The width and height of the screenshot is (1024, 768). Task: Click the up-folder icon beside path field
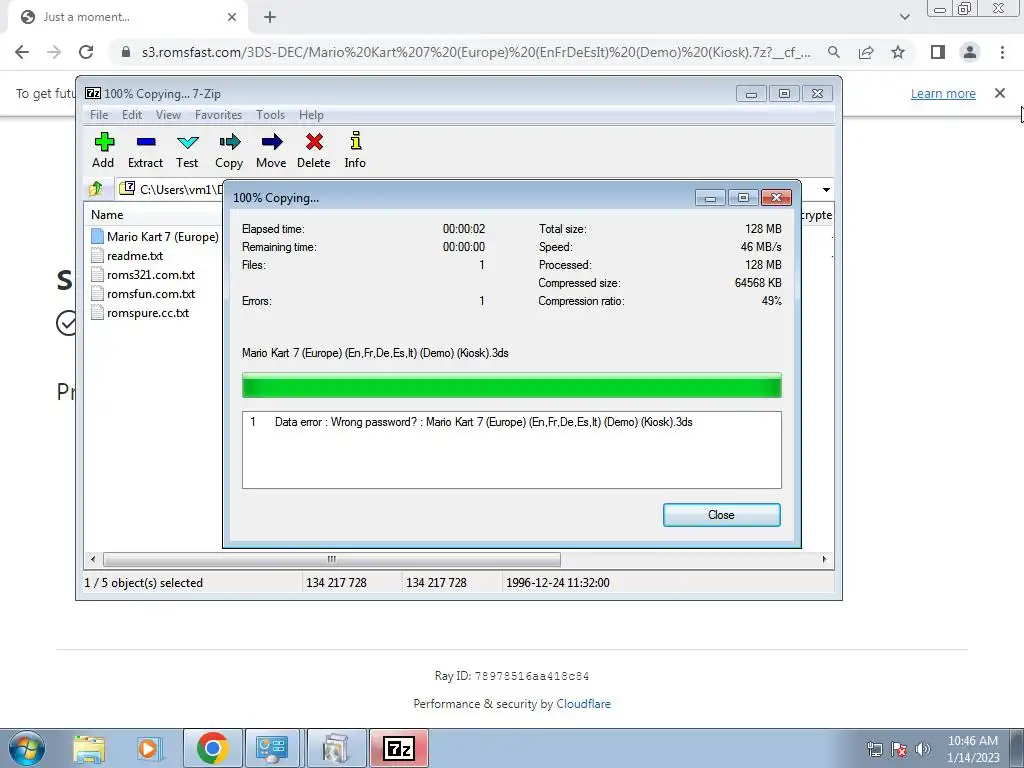(x=96, y=189)
